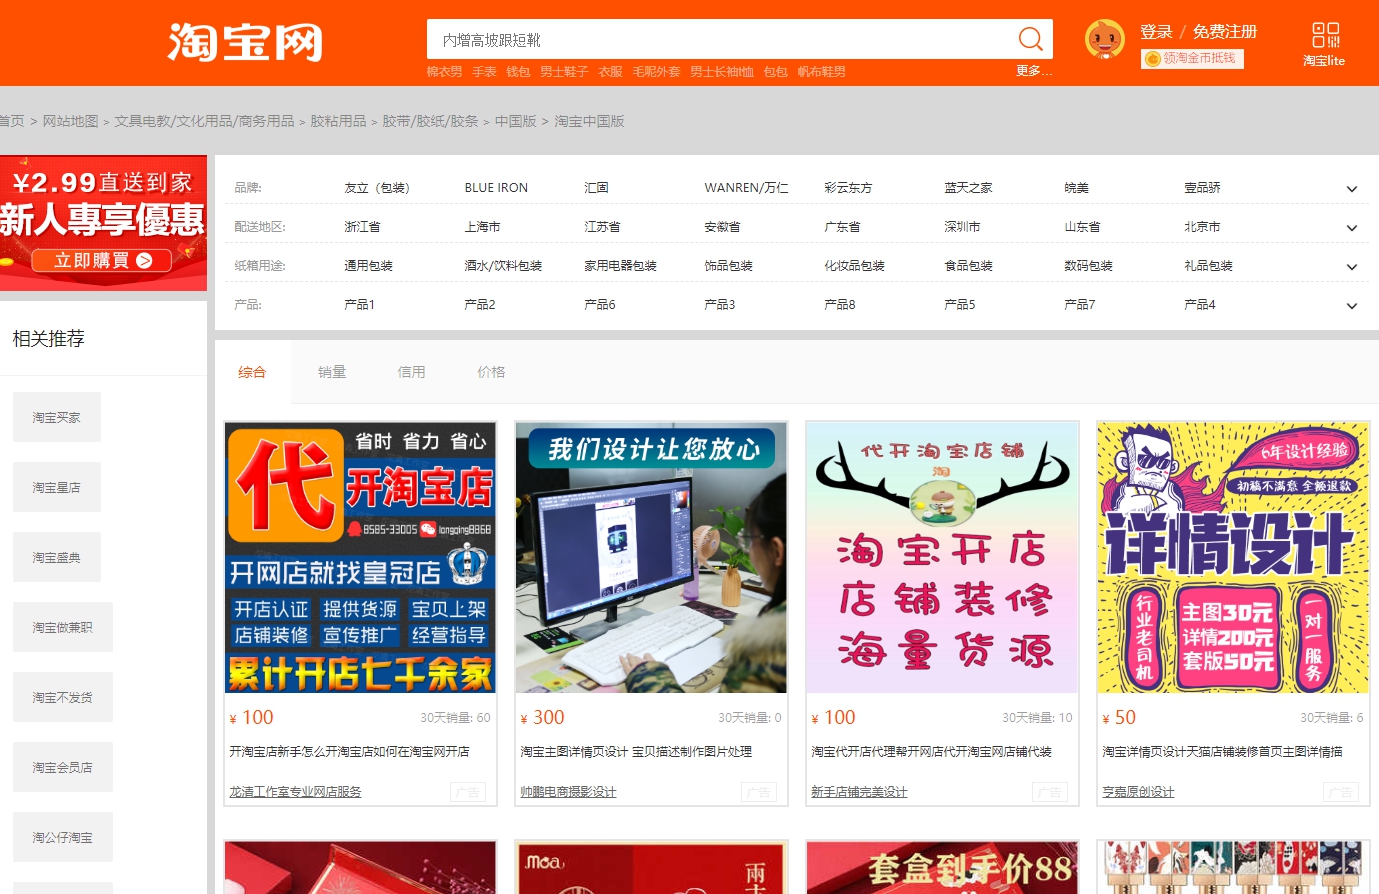Expand the 配送地区 filter row
1379x894 pixels.
(1351, 228)
